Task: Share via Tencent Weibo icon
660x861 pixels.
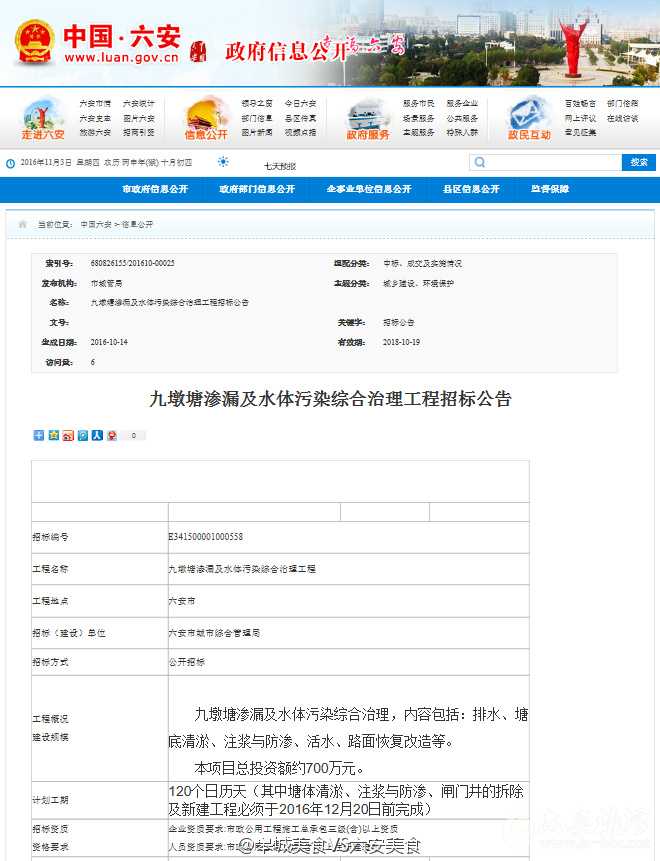Action: pyautogui.click(x=83, y=435)
